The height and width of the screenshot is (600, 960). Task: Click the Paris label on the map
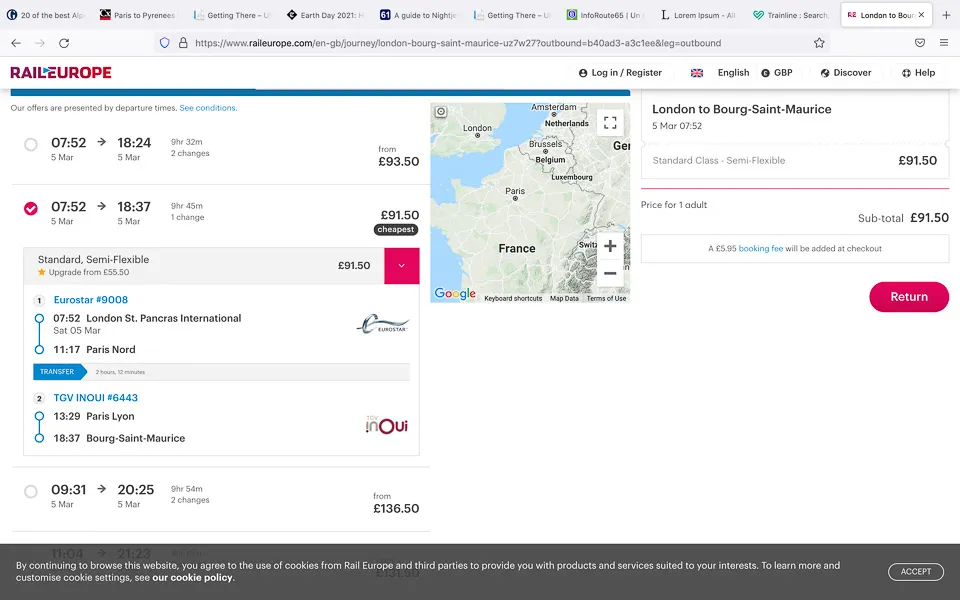[515, 191]
